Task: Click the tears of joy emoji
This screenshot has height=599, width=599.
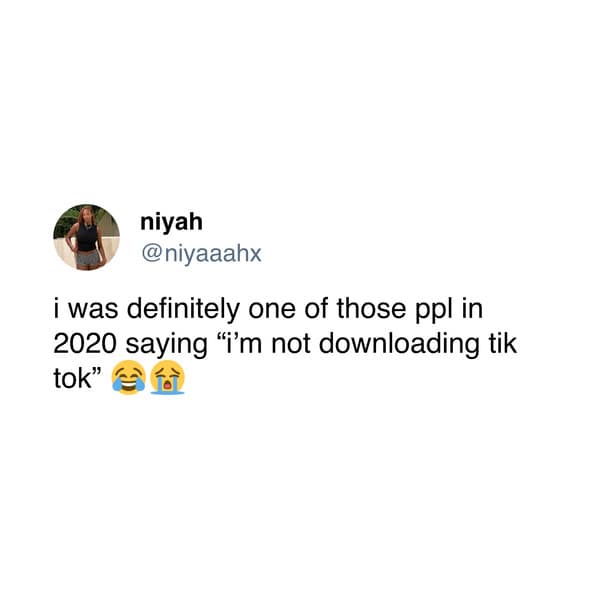Action: [x=128, y=377]
